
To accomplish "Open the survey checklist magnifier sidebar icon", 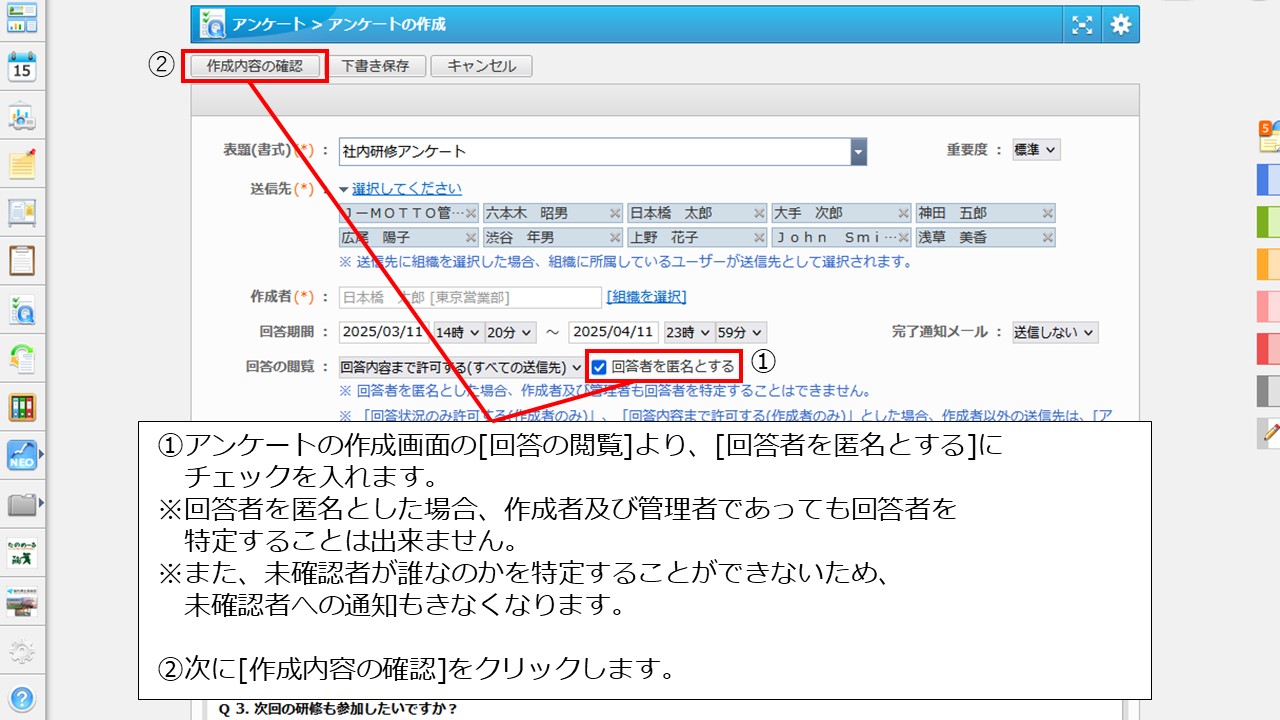I will click(x=22, y=309).
